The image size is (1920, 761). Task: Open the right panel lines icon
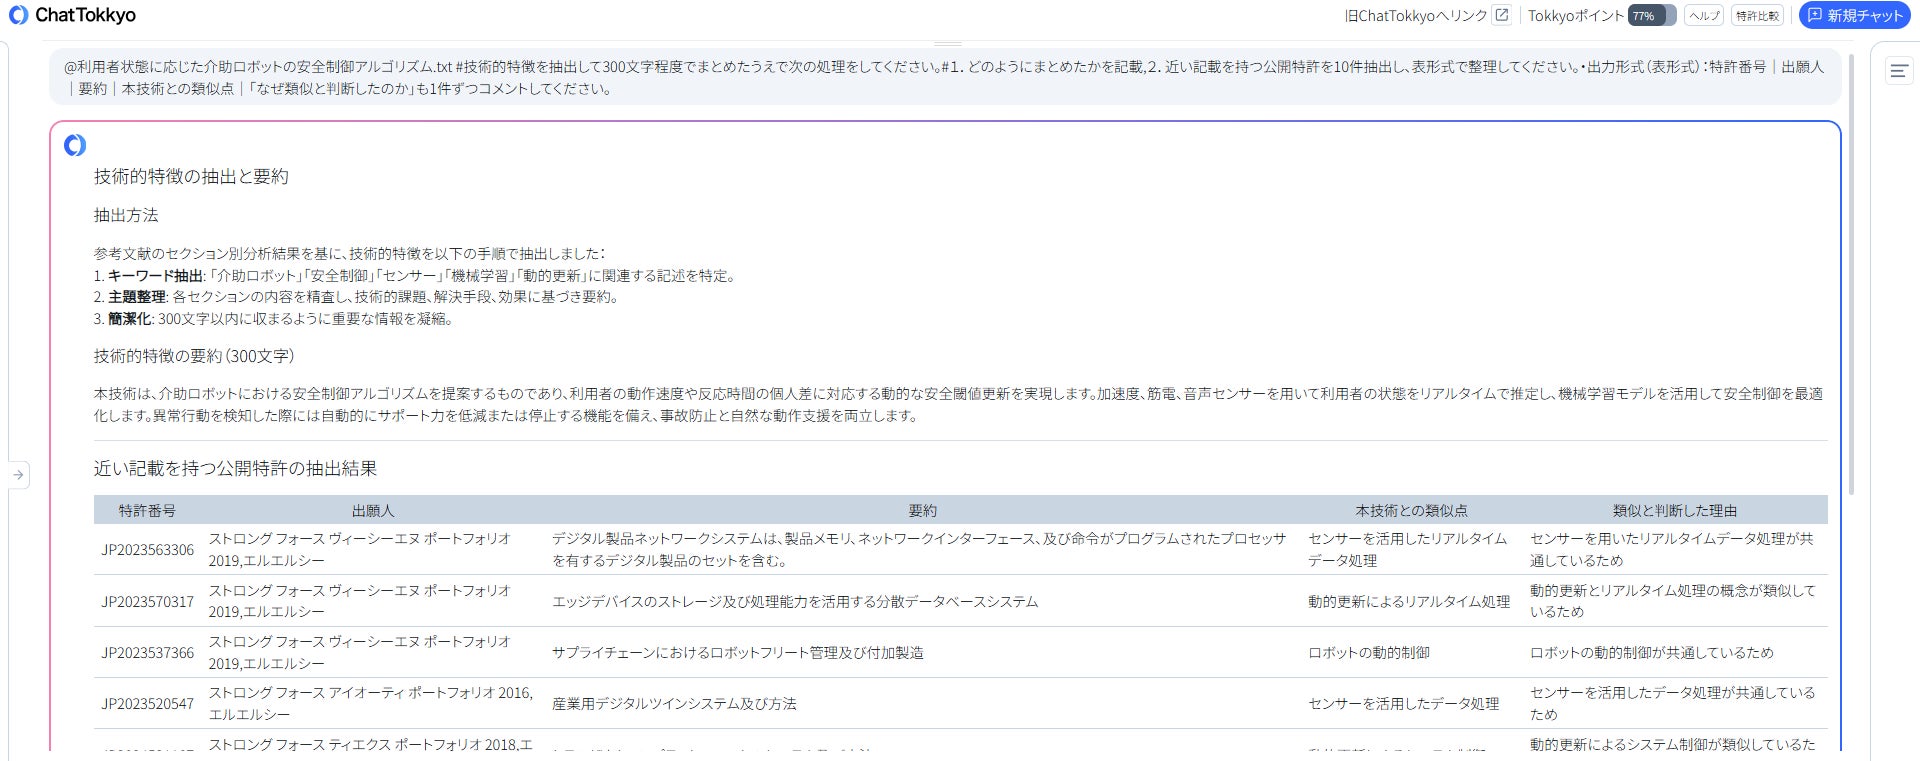1899,71
